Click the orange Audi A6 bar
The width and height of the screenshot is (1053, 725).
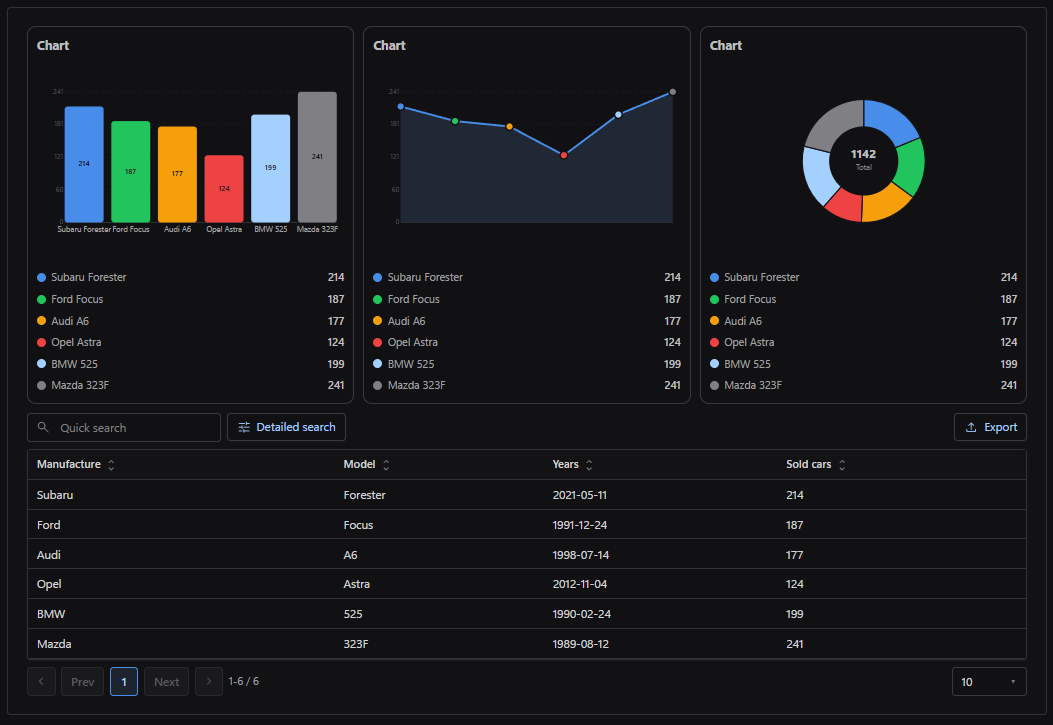[177, 175]
